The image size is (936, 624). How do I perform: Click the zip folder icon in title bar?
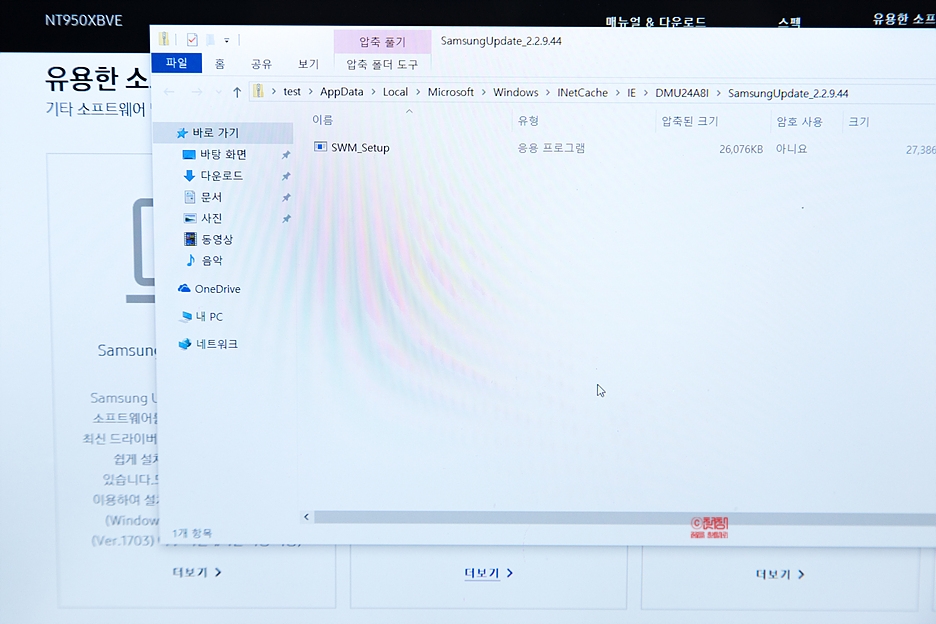(x=164, y=39)
